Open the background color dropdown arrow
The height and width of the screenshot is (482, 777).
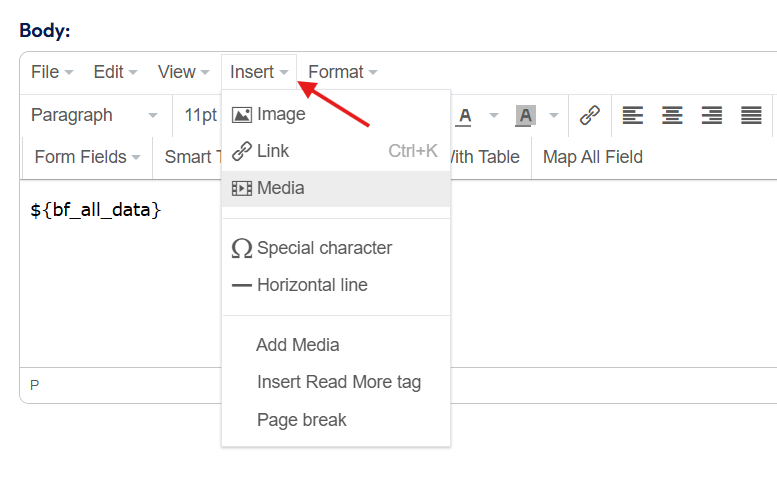tap(553, 115)
